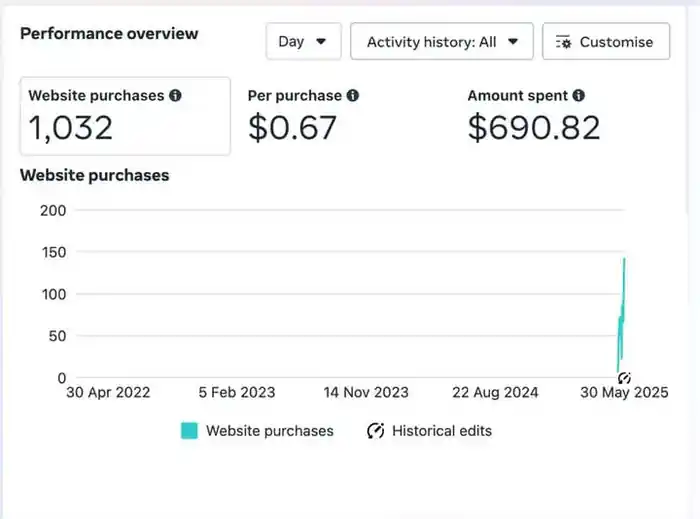Click the 100 y-axis label
The height and width of the screenshot is (519, 700).
54,294
